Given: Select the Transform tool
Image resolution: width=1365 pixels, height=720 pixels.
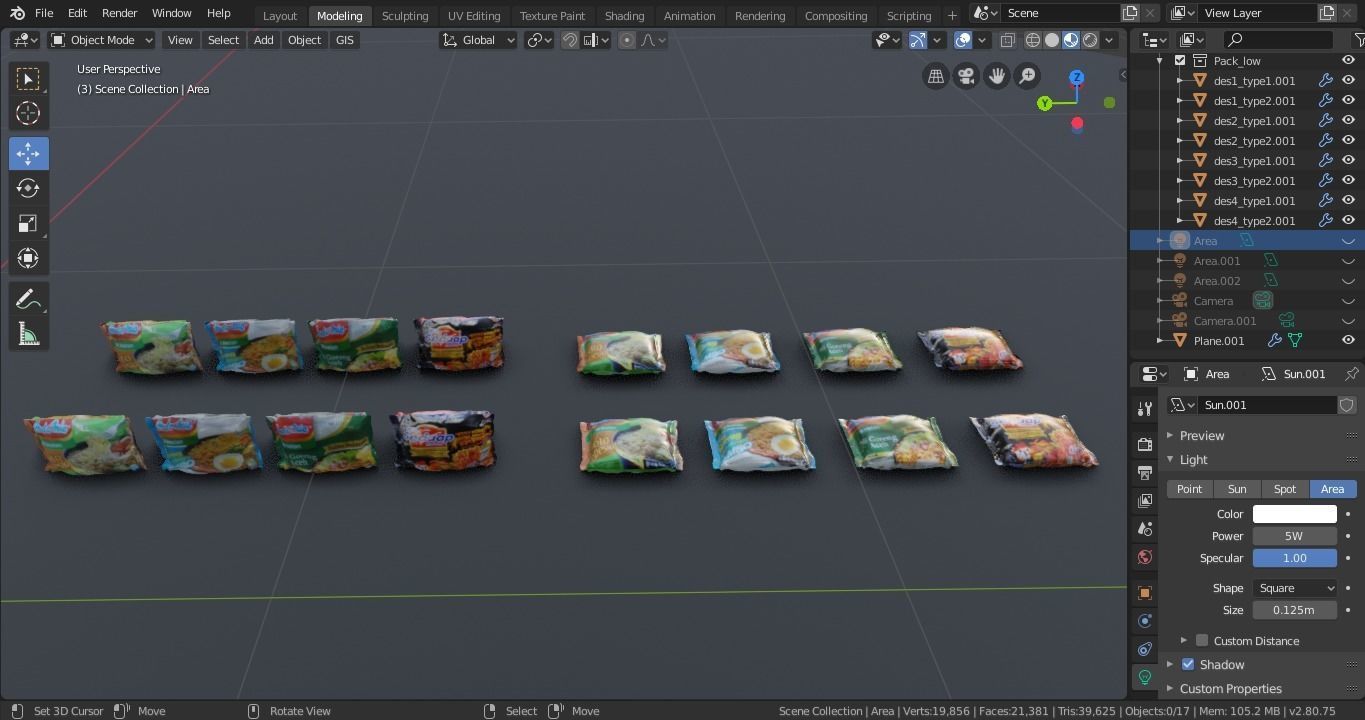Looking at the screenshot, I should pos(28,258).
